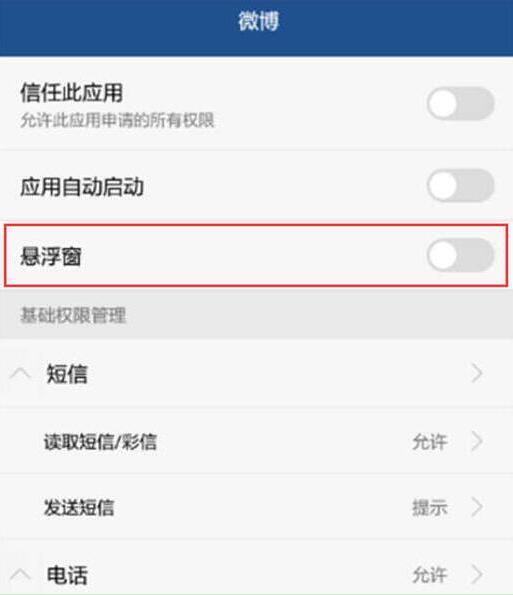The height and width of the screenshot is (595, 513).
Task: Tap the 电话 category label
Action: (x=67, y=575)
